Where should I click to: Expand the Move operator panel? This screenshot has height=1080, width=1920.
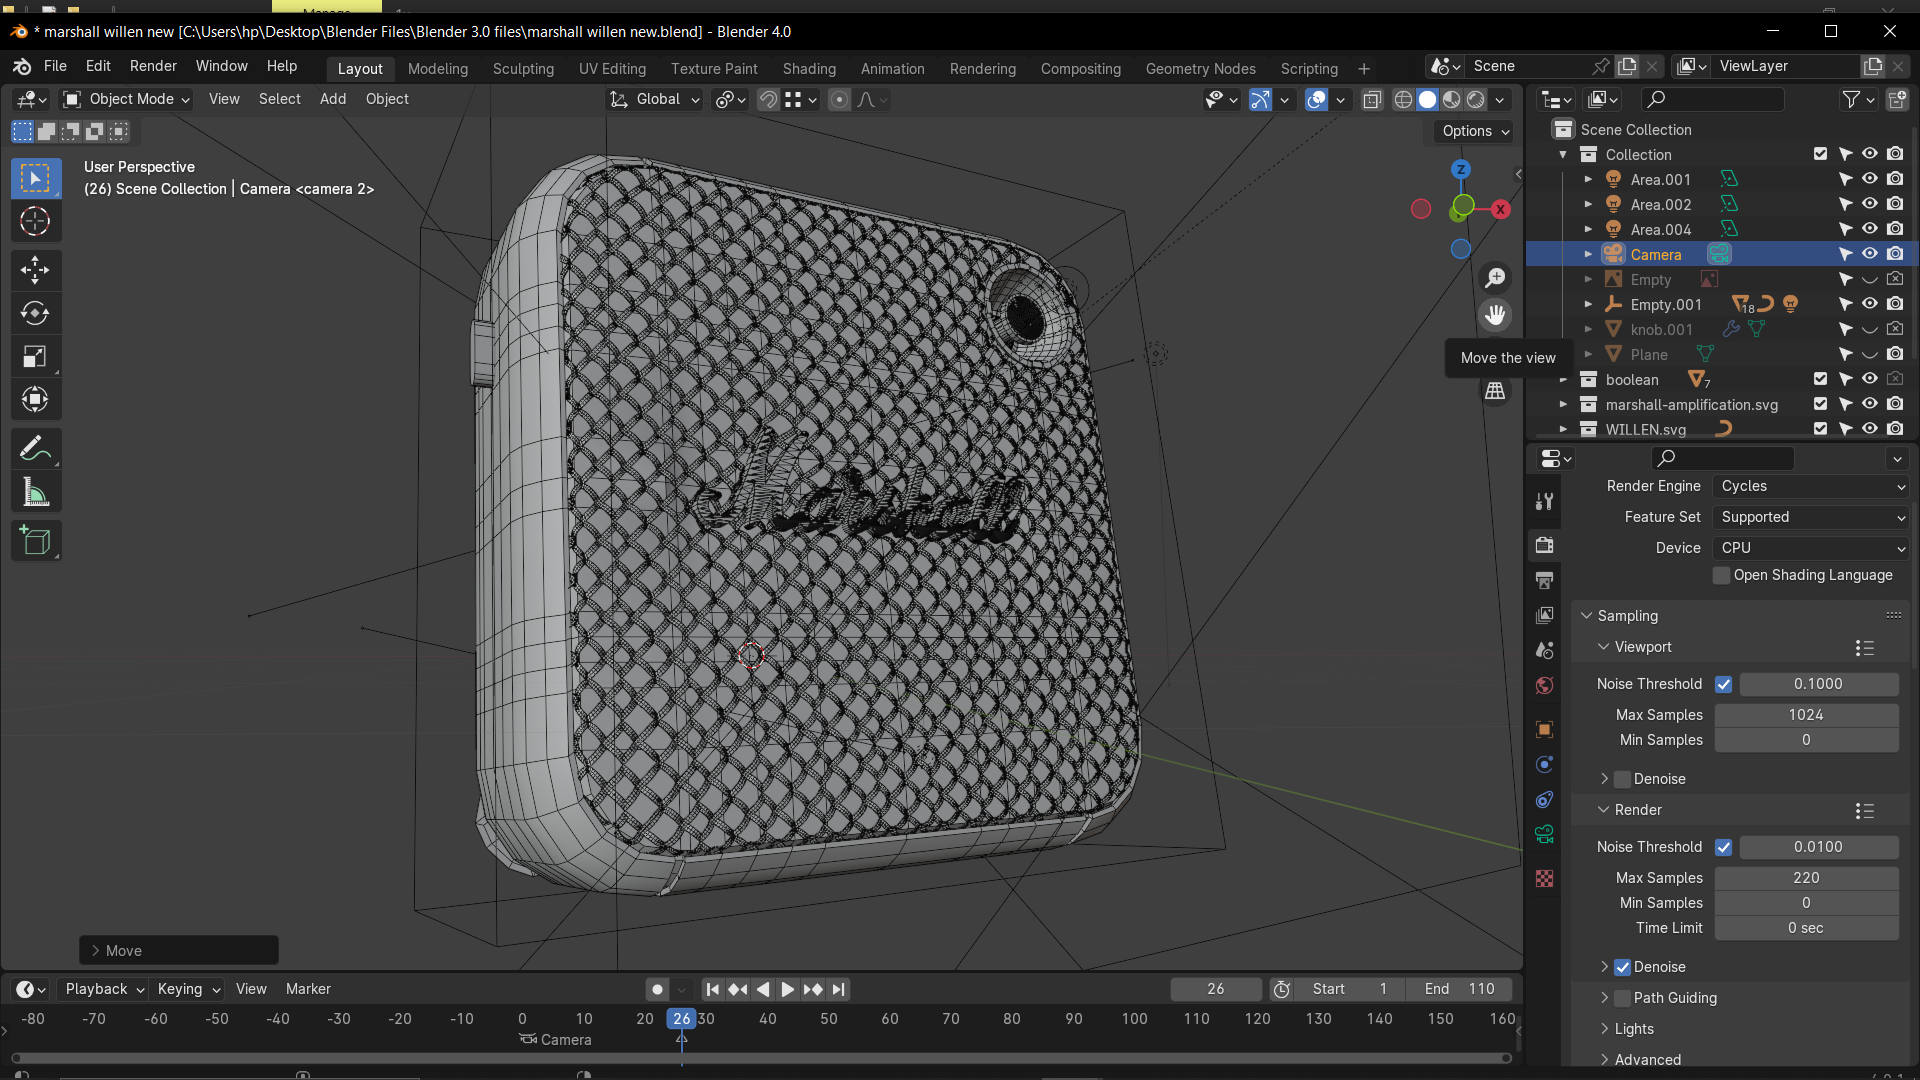pos(178,951)
